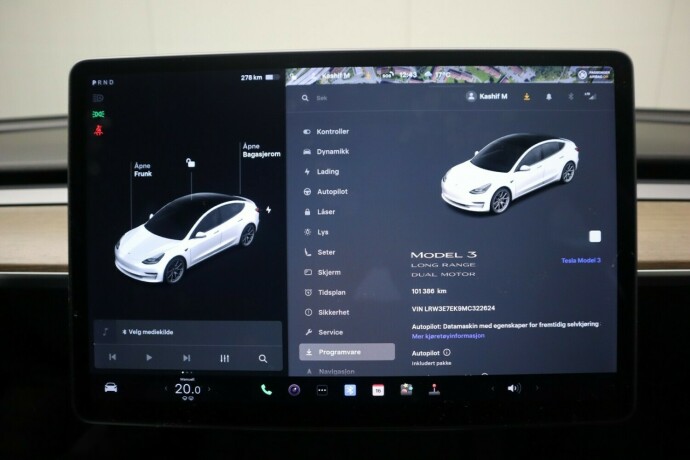Open the Sikkerhet safety menu

[x=327, y=312]
